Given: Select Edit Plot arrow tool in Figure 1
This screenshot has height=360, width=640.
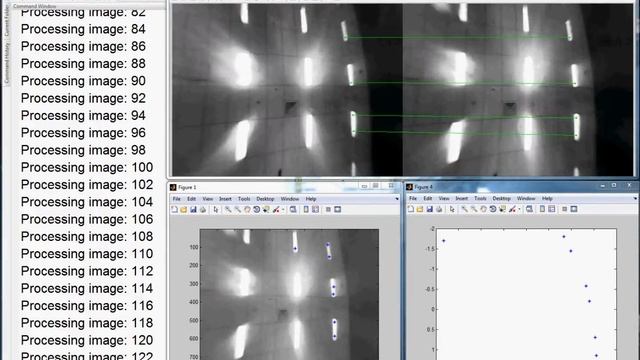Looking at the screenshot, I should coord(216,209).
